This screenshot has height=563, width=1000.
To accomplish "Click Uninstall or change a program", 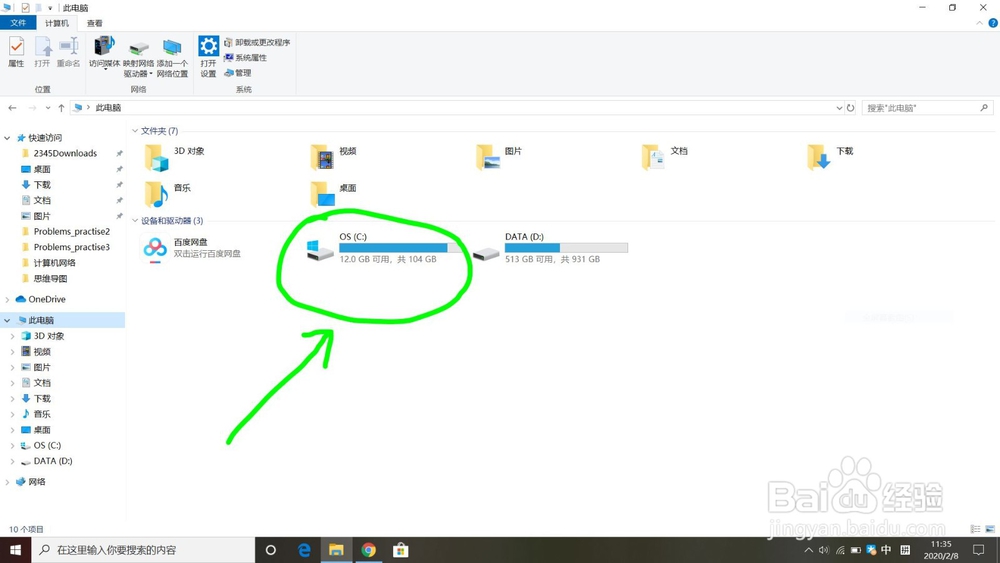I will pos(257,42).
